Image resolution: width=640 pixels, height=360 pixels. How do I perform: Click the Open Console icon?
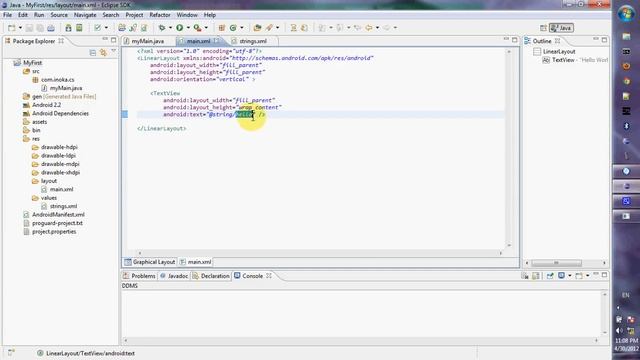(x=579, y=276)
